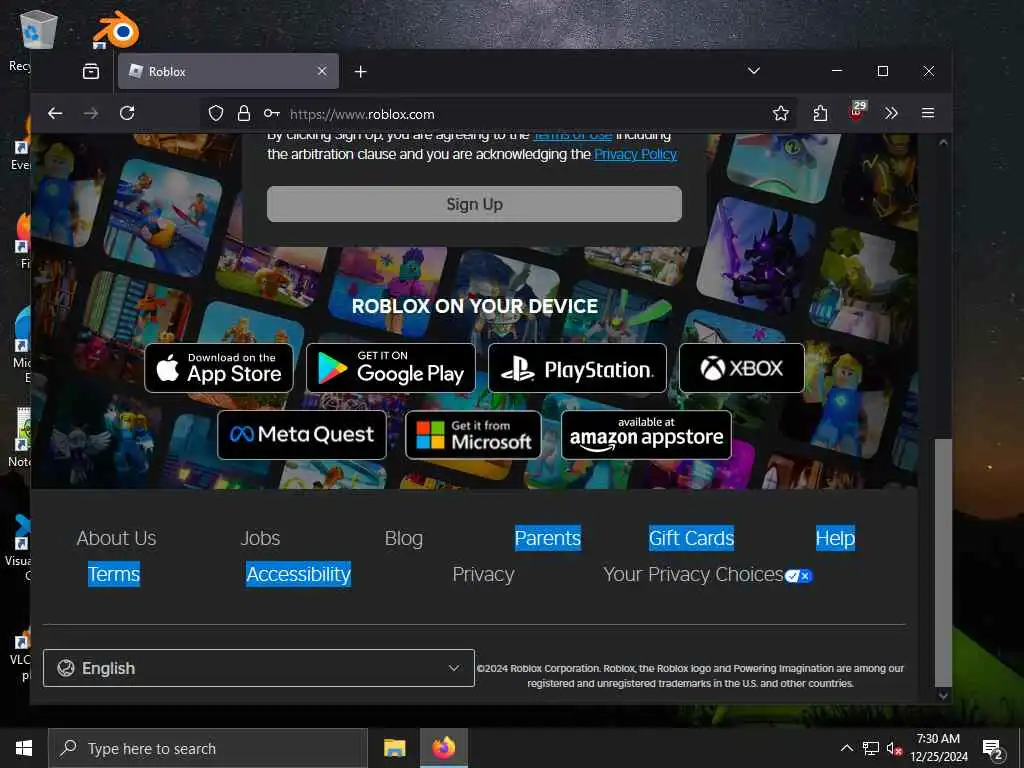This screenshot has height=768, width=1024.
Task: Go back using the browser back arrow
Action: pyautogui.click(x=55, y=114)
